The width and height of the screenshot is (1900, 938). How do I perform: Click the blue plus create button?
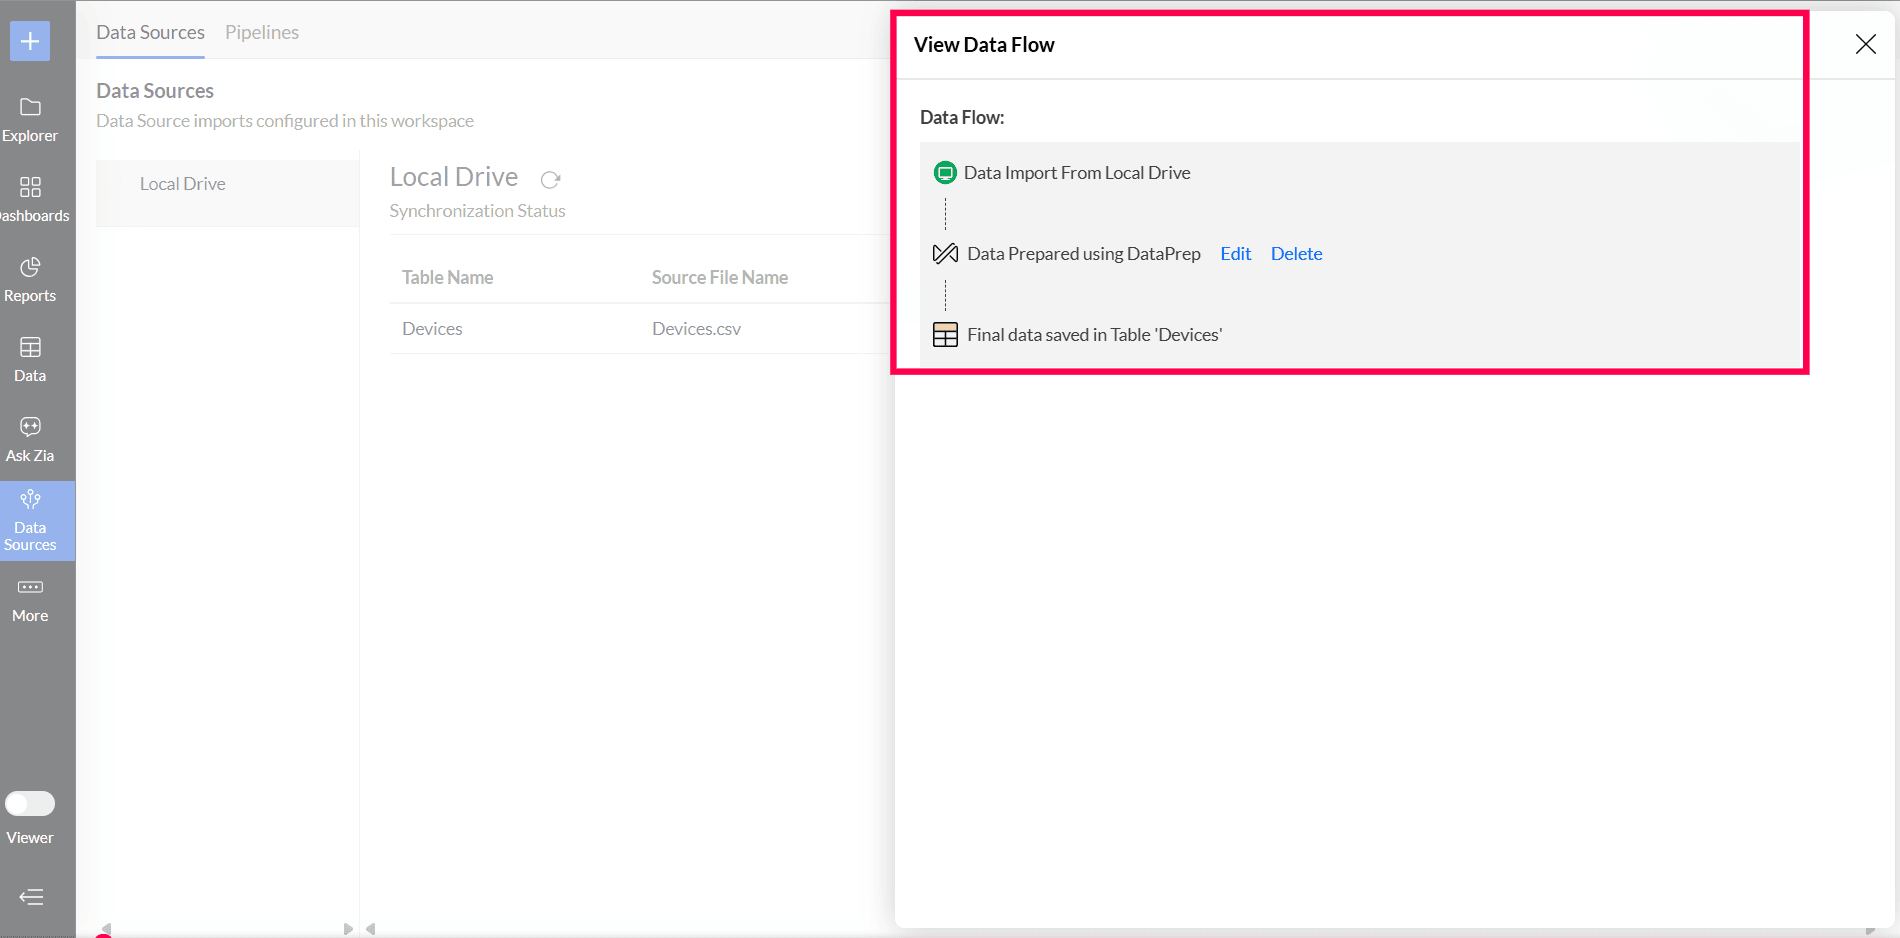click(x=30, y=41)
